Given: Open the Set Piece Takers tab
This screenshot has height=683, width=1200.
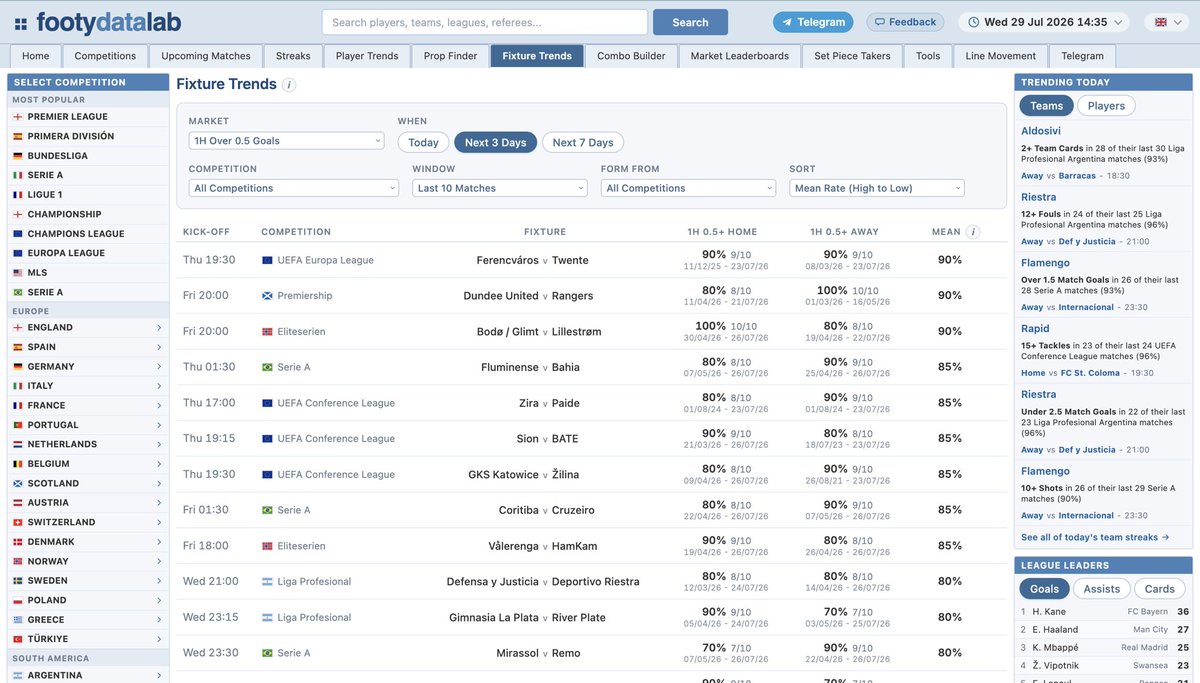Looking at the screenshot, I should 852,56.
